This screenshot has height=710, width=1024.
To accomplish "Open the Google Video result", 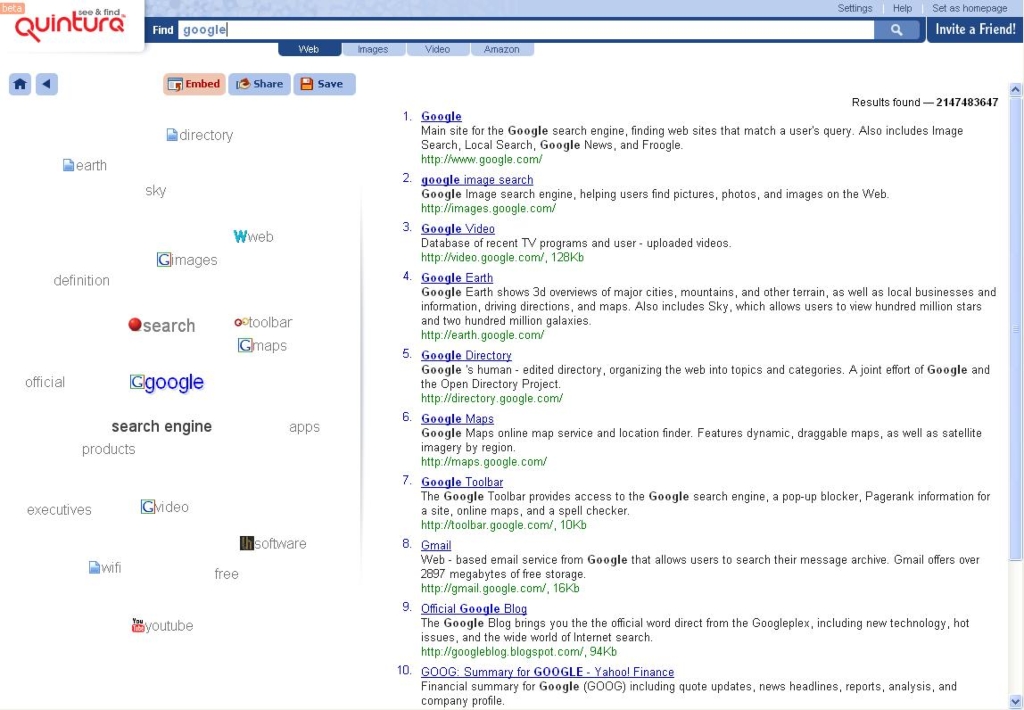I will (x=458, y=229).
